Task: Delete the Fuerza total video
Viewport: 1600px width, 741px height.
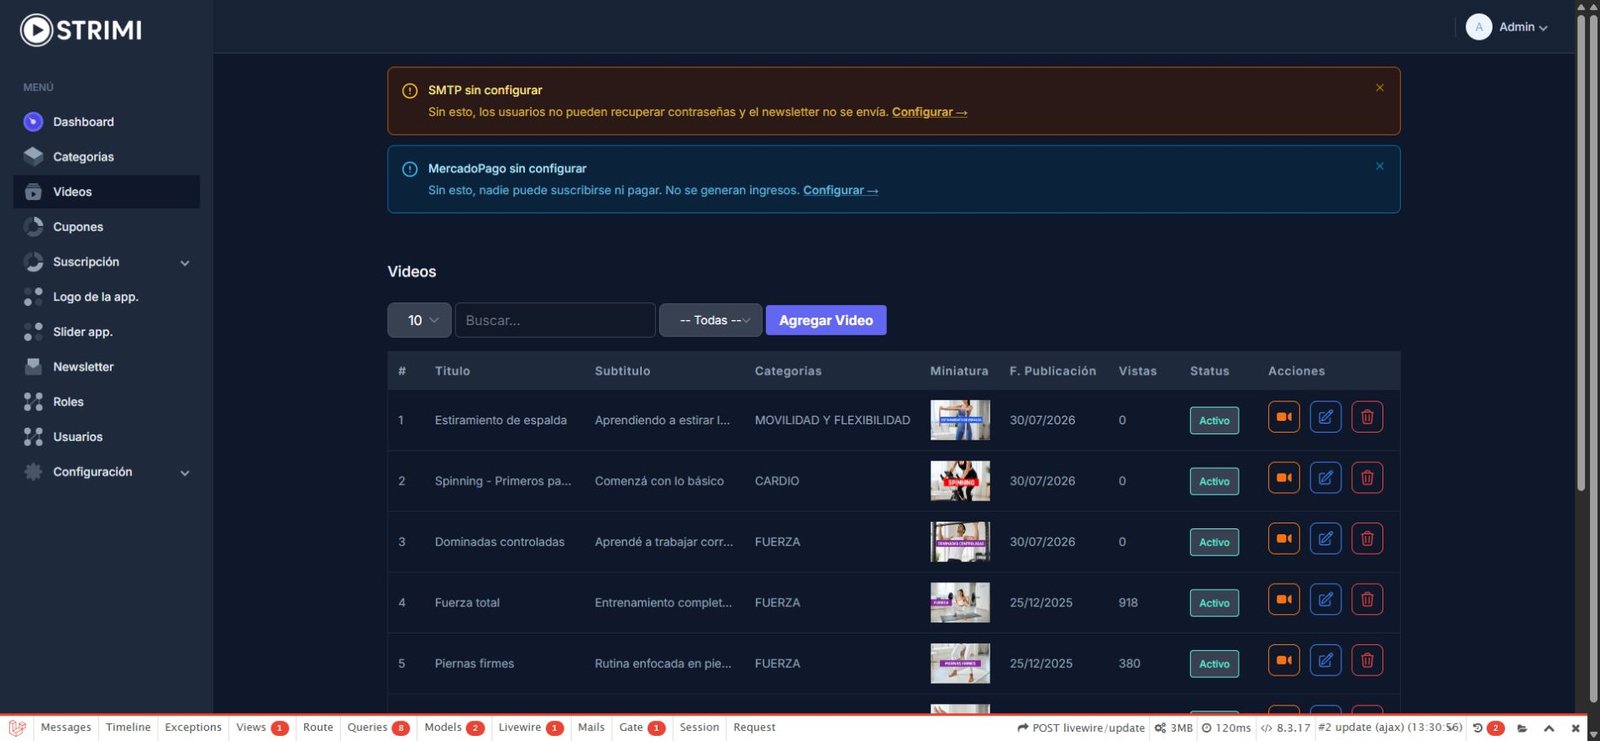Action: click(1367, 600)
